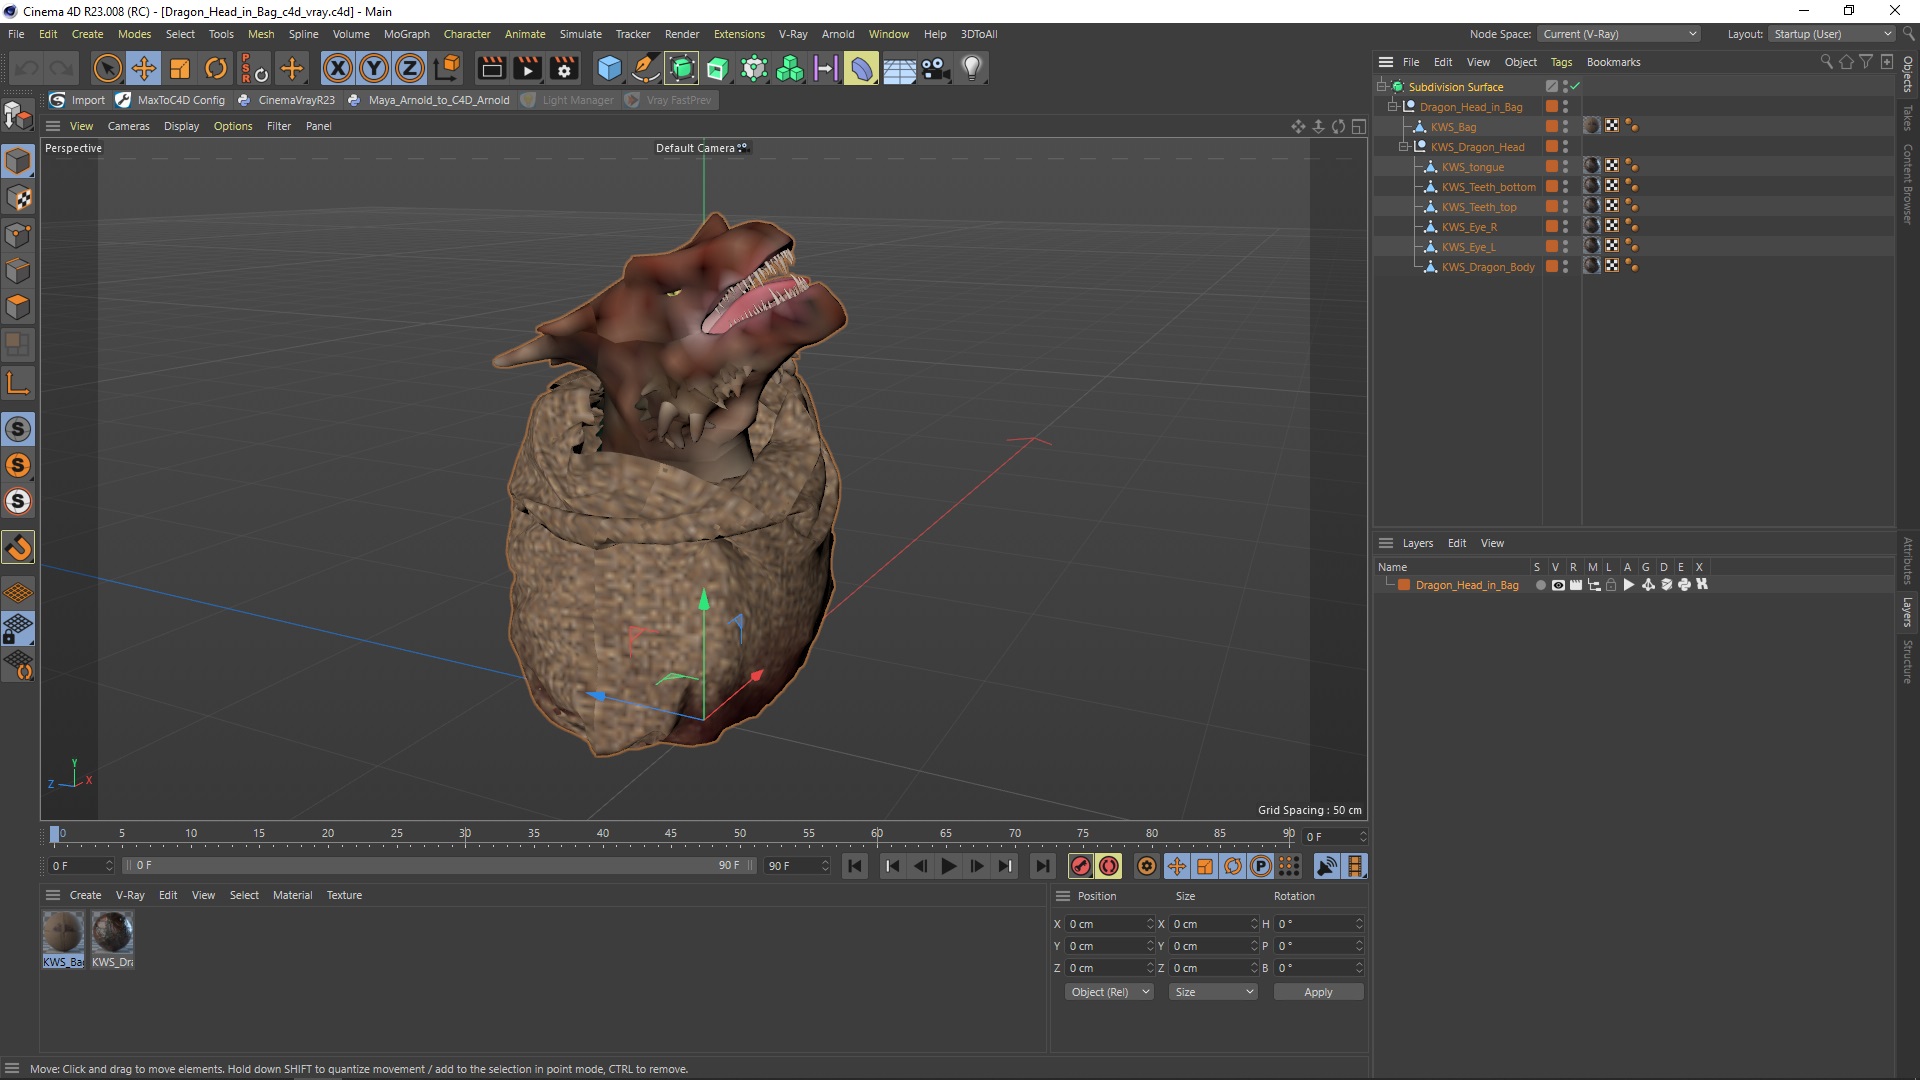Open Material Manager Texture menu
This screenshot has height=1080, width=1920.
pyautogui.click(x=344, y=895)
